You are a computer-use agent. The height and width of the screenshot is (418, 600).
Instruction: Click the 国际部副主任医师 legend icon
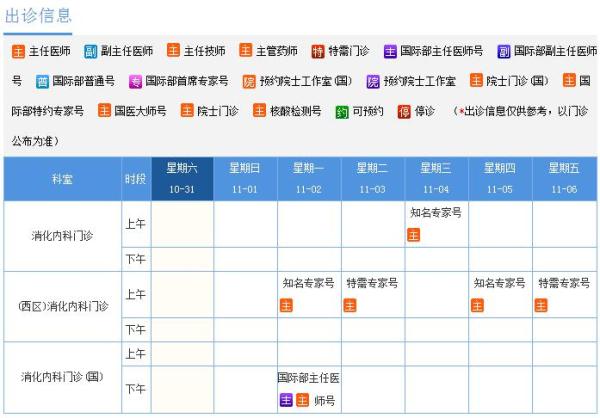tap(504, 51)
